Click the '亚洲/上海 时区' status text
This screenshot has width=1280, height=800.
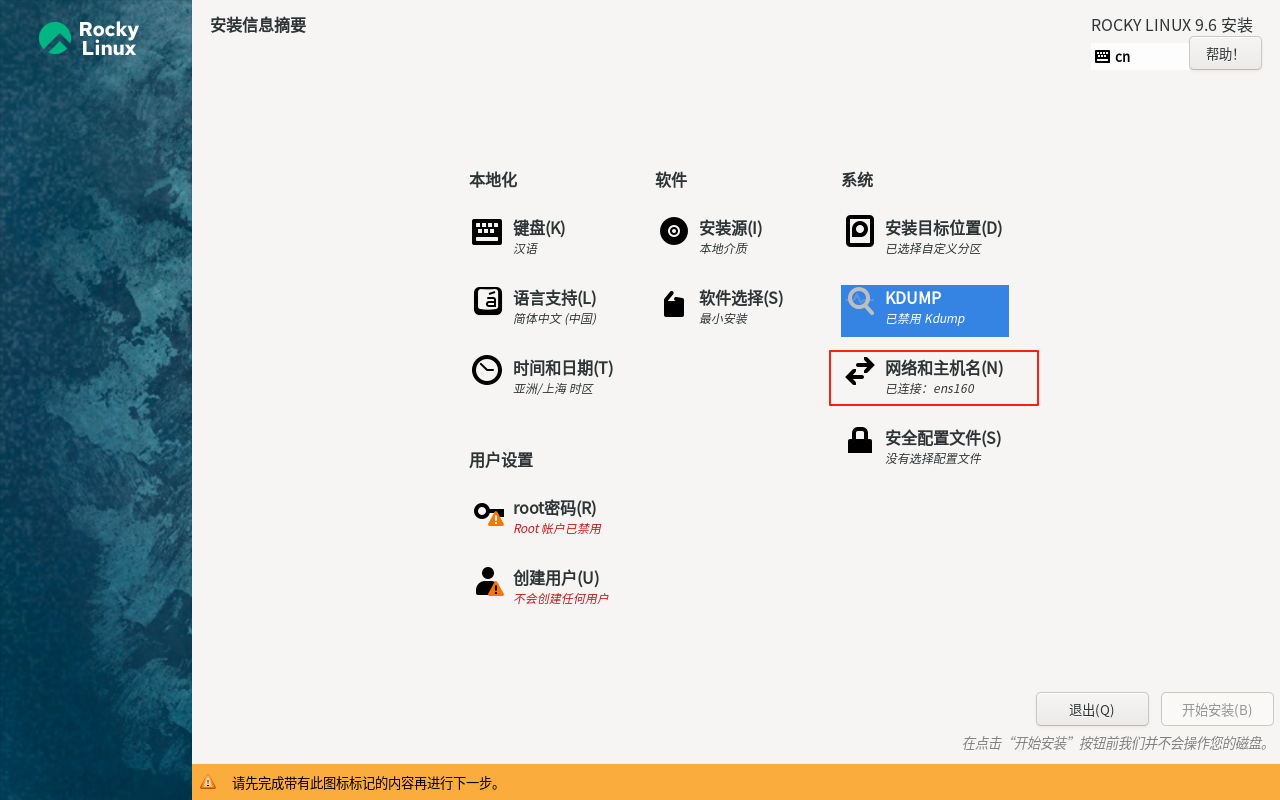(x=553, y=389)
